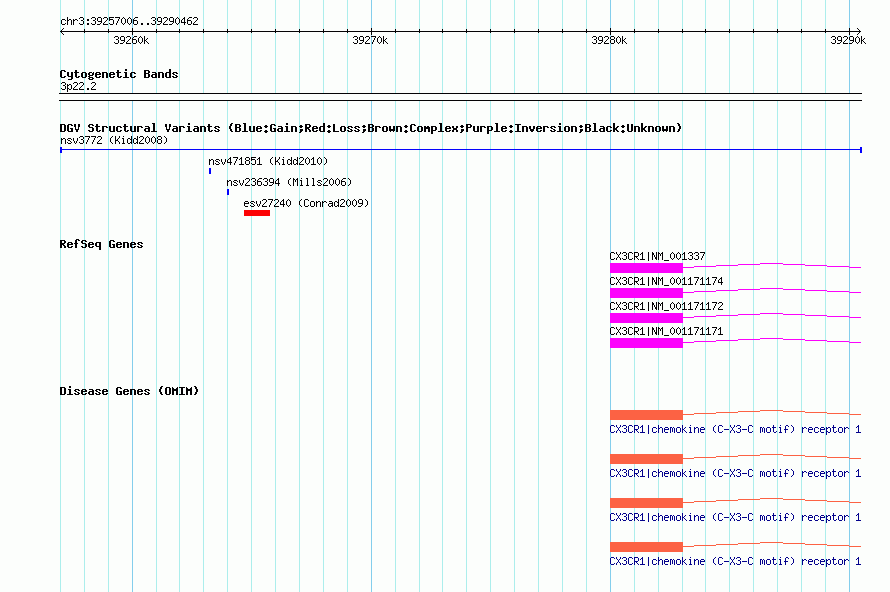Click the 39270k ruler tick label
890x592 pixels.
click(370, 40)
